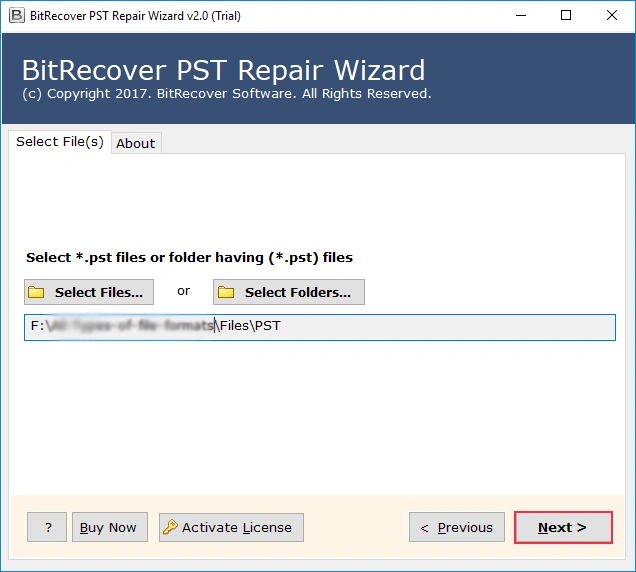Proceed with the Next > button
Image resolution: width=636 pixels, height=572 pixels.
pyautogui.click(x=563, y=527)
